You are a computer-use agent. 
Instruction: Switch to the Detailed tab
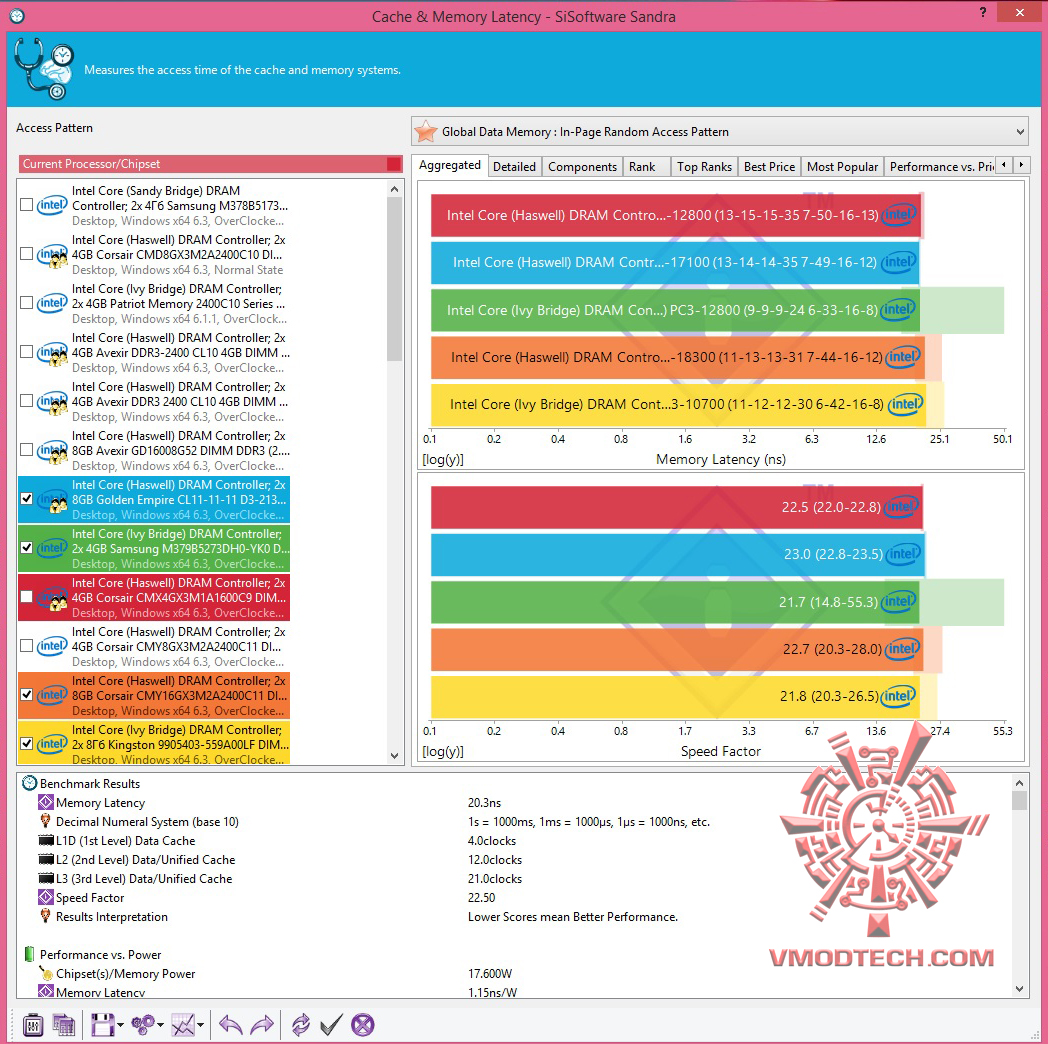pyautogui.click(x=514, y=166)
